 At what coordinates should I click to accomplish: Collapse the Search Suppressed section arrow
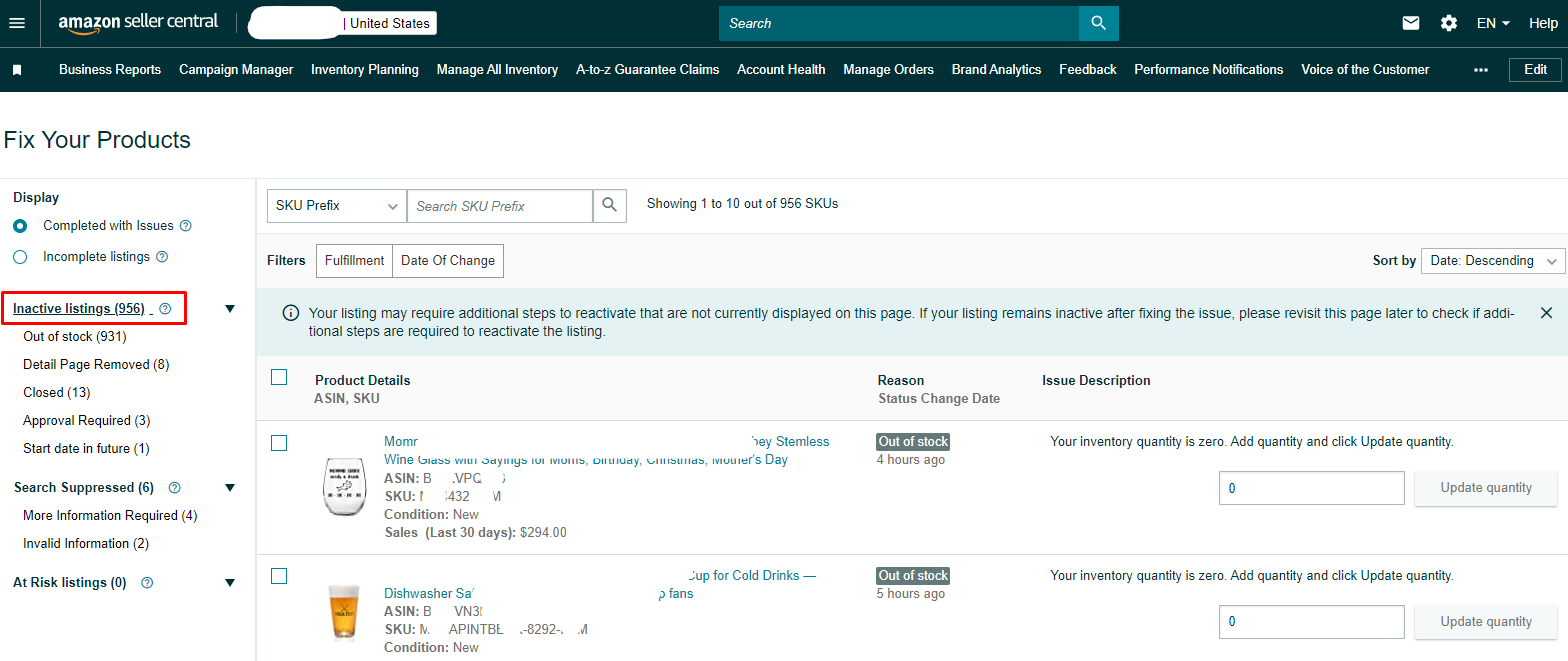pos(230,488)
